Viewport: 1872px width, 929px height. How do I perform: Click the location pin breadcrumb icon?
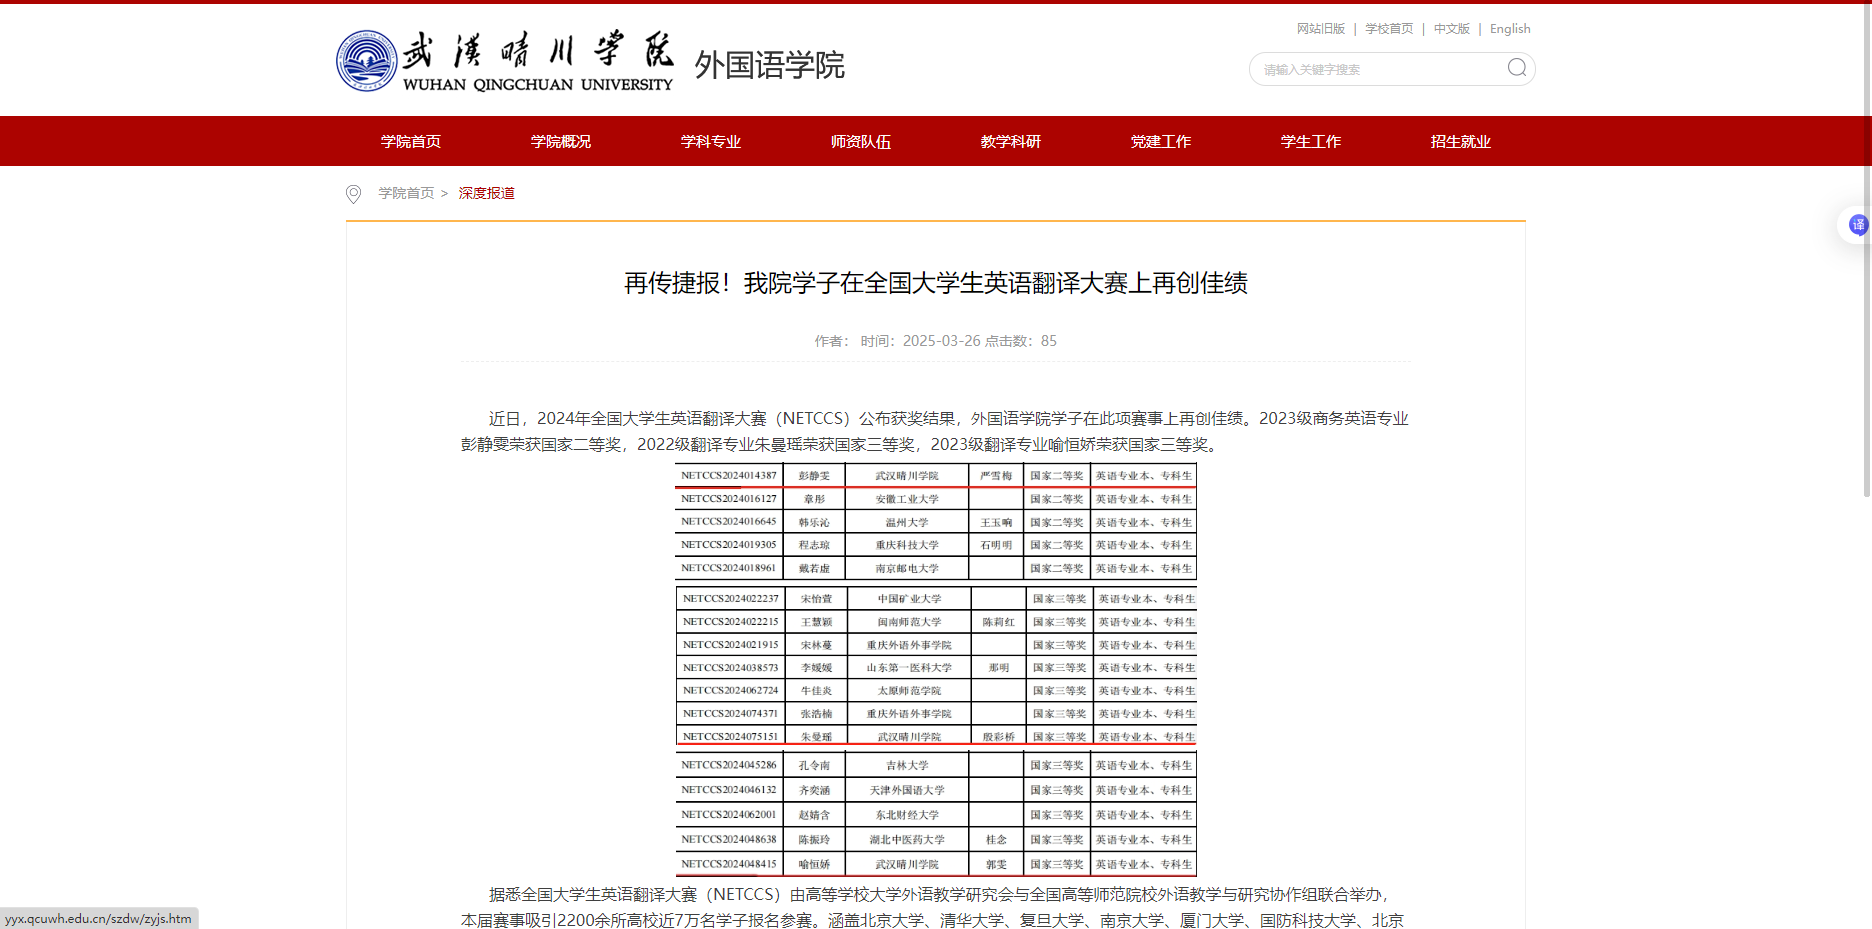[353, 194]
